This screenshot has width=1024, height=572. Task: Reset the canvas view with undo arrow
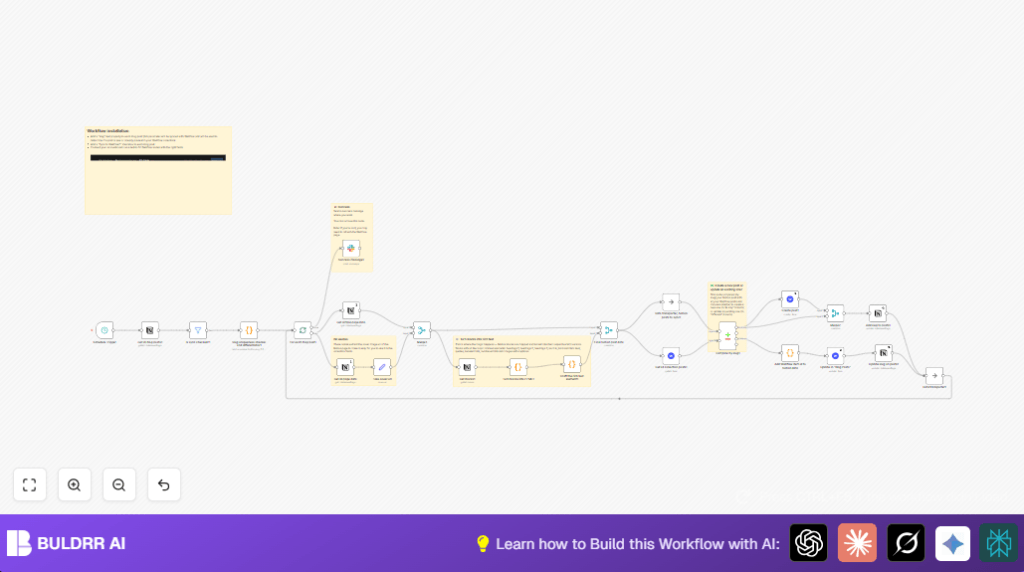[164, 485]
